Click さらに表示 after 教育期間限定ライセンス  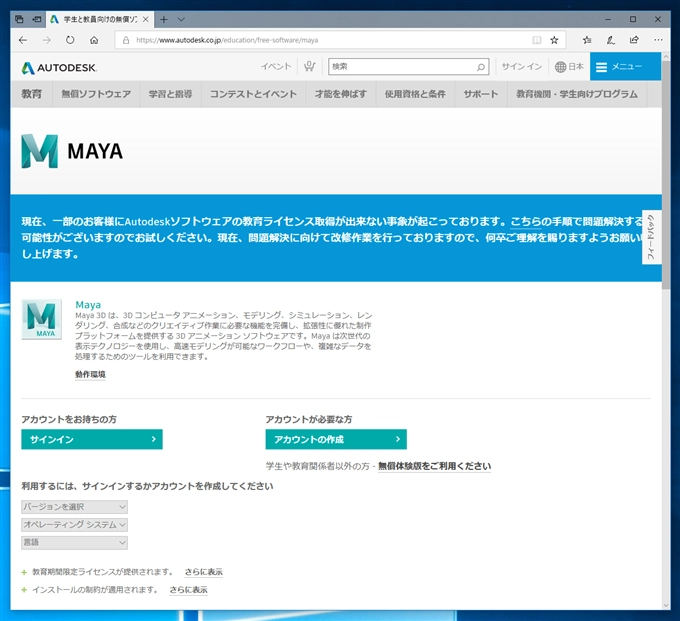pyautogui.click(x=203, y=572)
